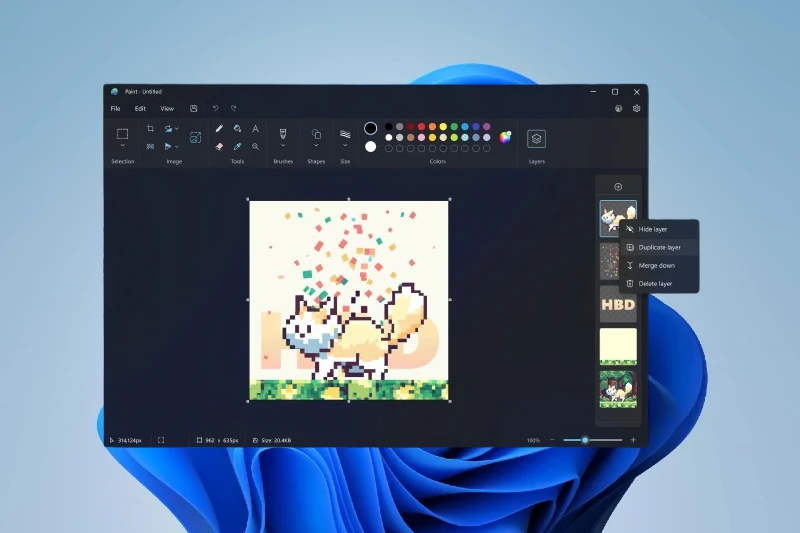The height and width of the screenshot is (533, 800).
Task: Select the fox layer thumbnail at top
Action: click(618, 218)
